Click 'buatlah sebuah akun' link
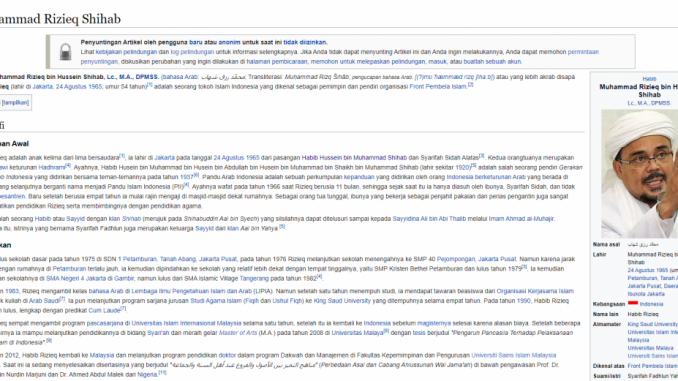Viewport: 678px width, 381px height. 493,61
